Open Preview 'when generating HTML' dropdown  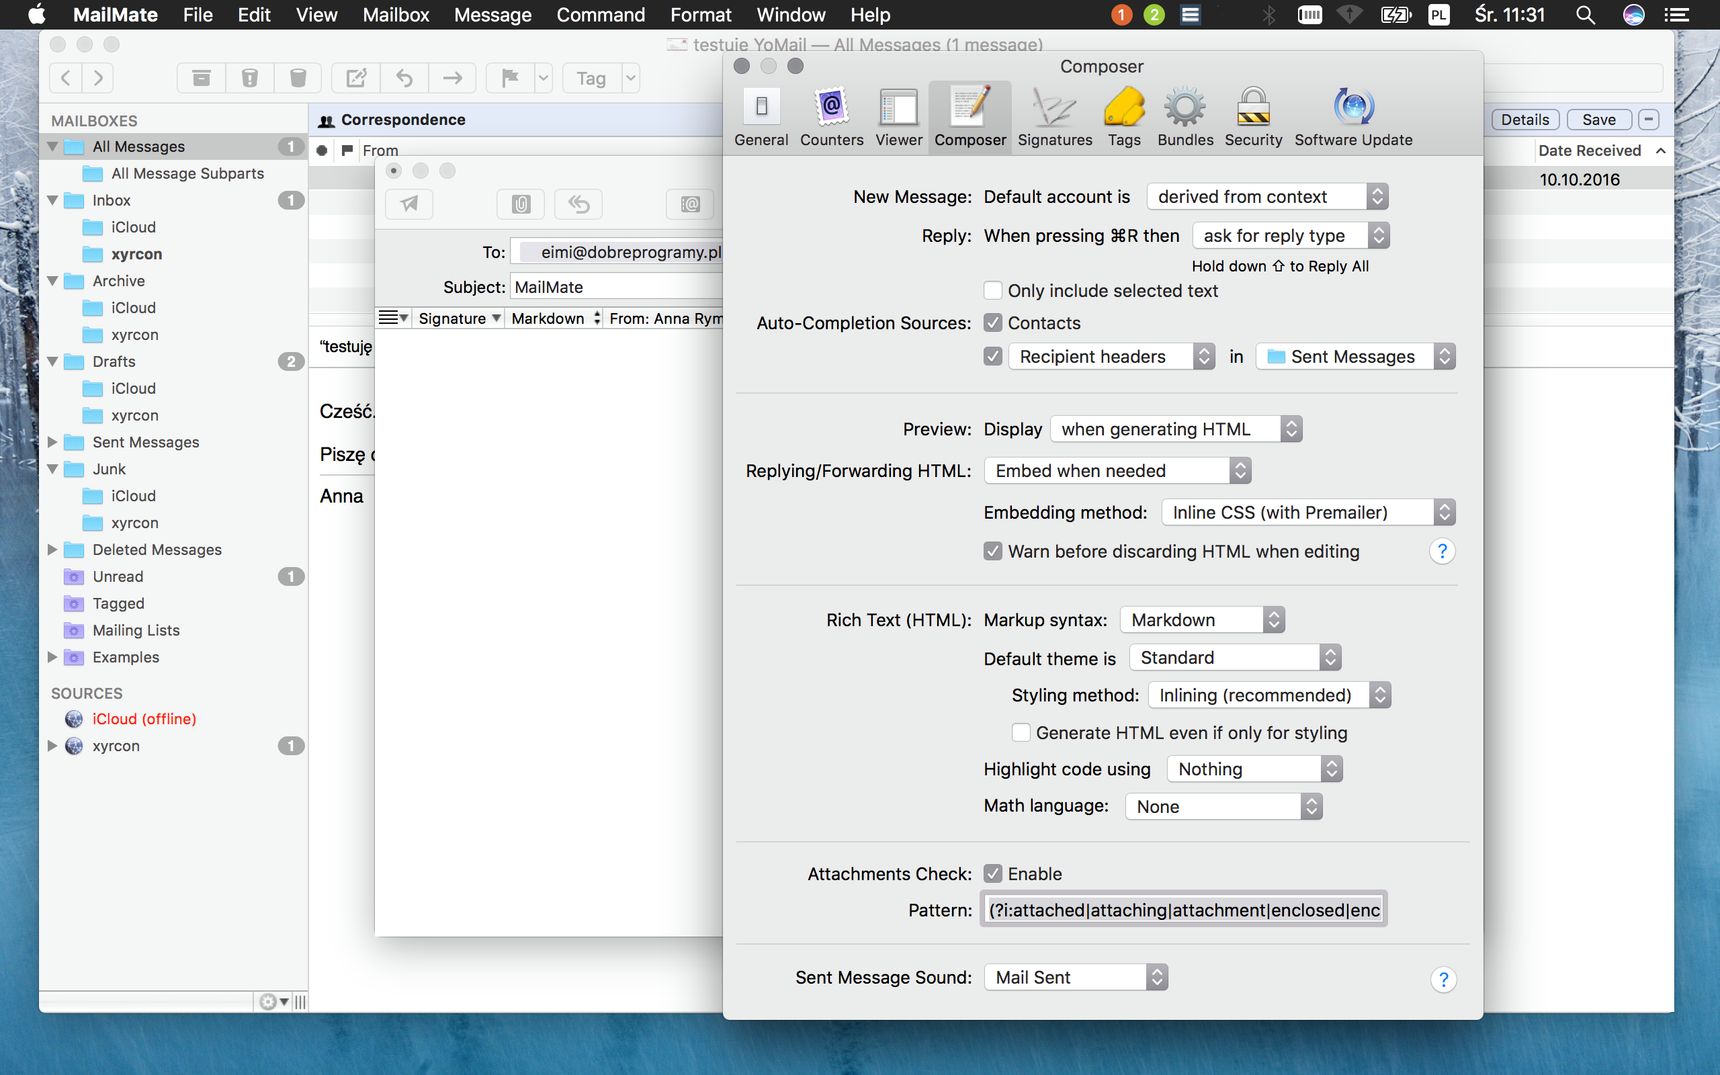click(x=1176, y=429)
